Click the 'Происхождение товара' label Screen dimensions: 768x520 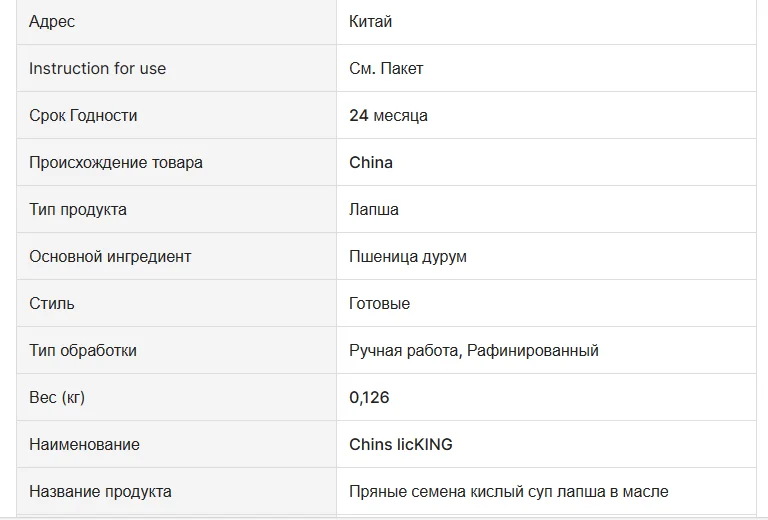coord(116,162)
